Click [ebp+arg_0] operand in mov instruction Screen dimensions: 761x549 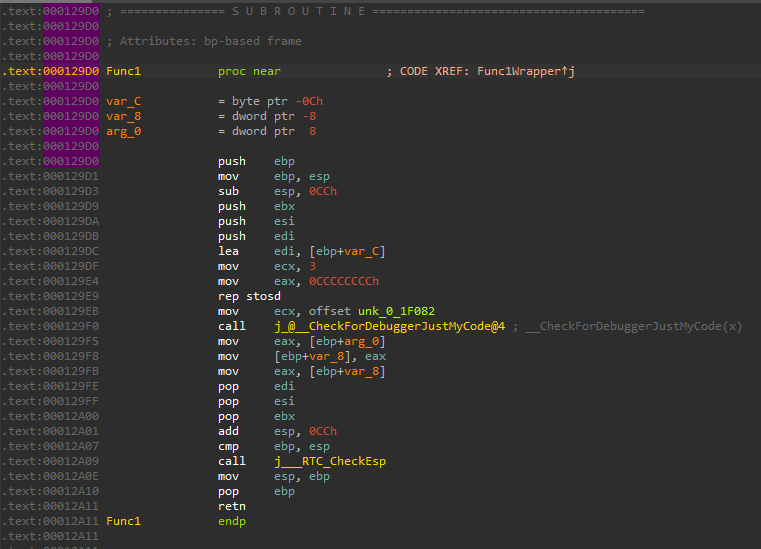click(x=349, y=342)
